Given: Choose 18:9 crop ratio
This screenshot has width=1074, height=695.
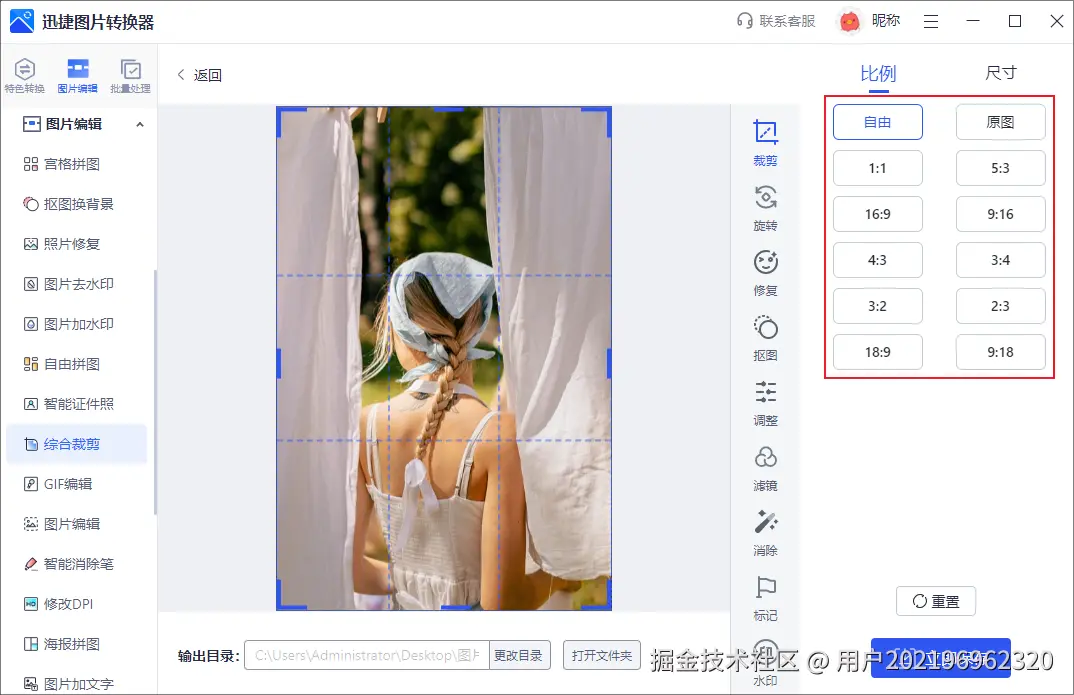Looking at the screenshot, I should (877, 352).
